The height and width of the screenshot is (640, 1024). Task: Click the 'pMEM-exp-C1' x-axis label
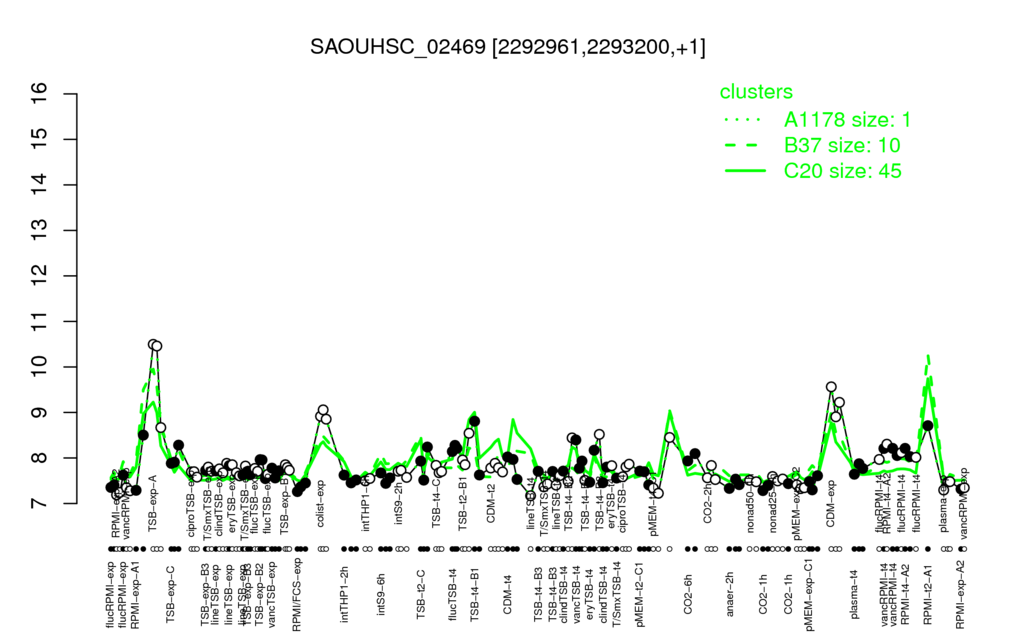pos(810,595)
